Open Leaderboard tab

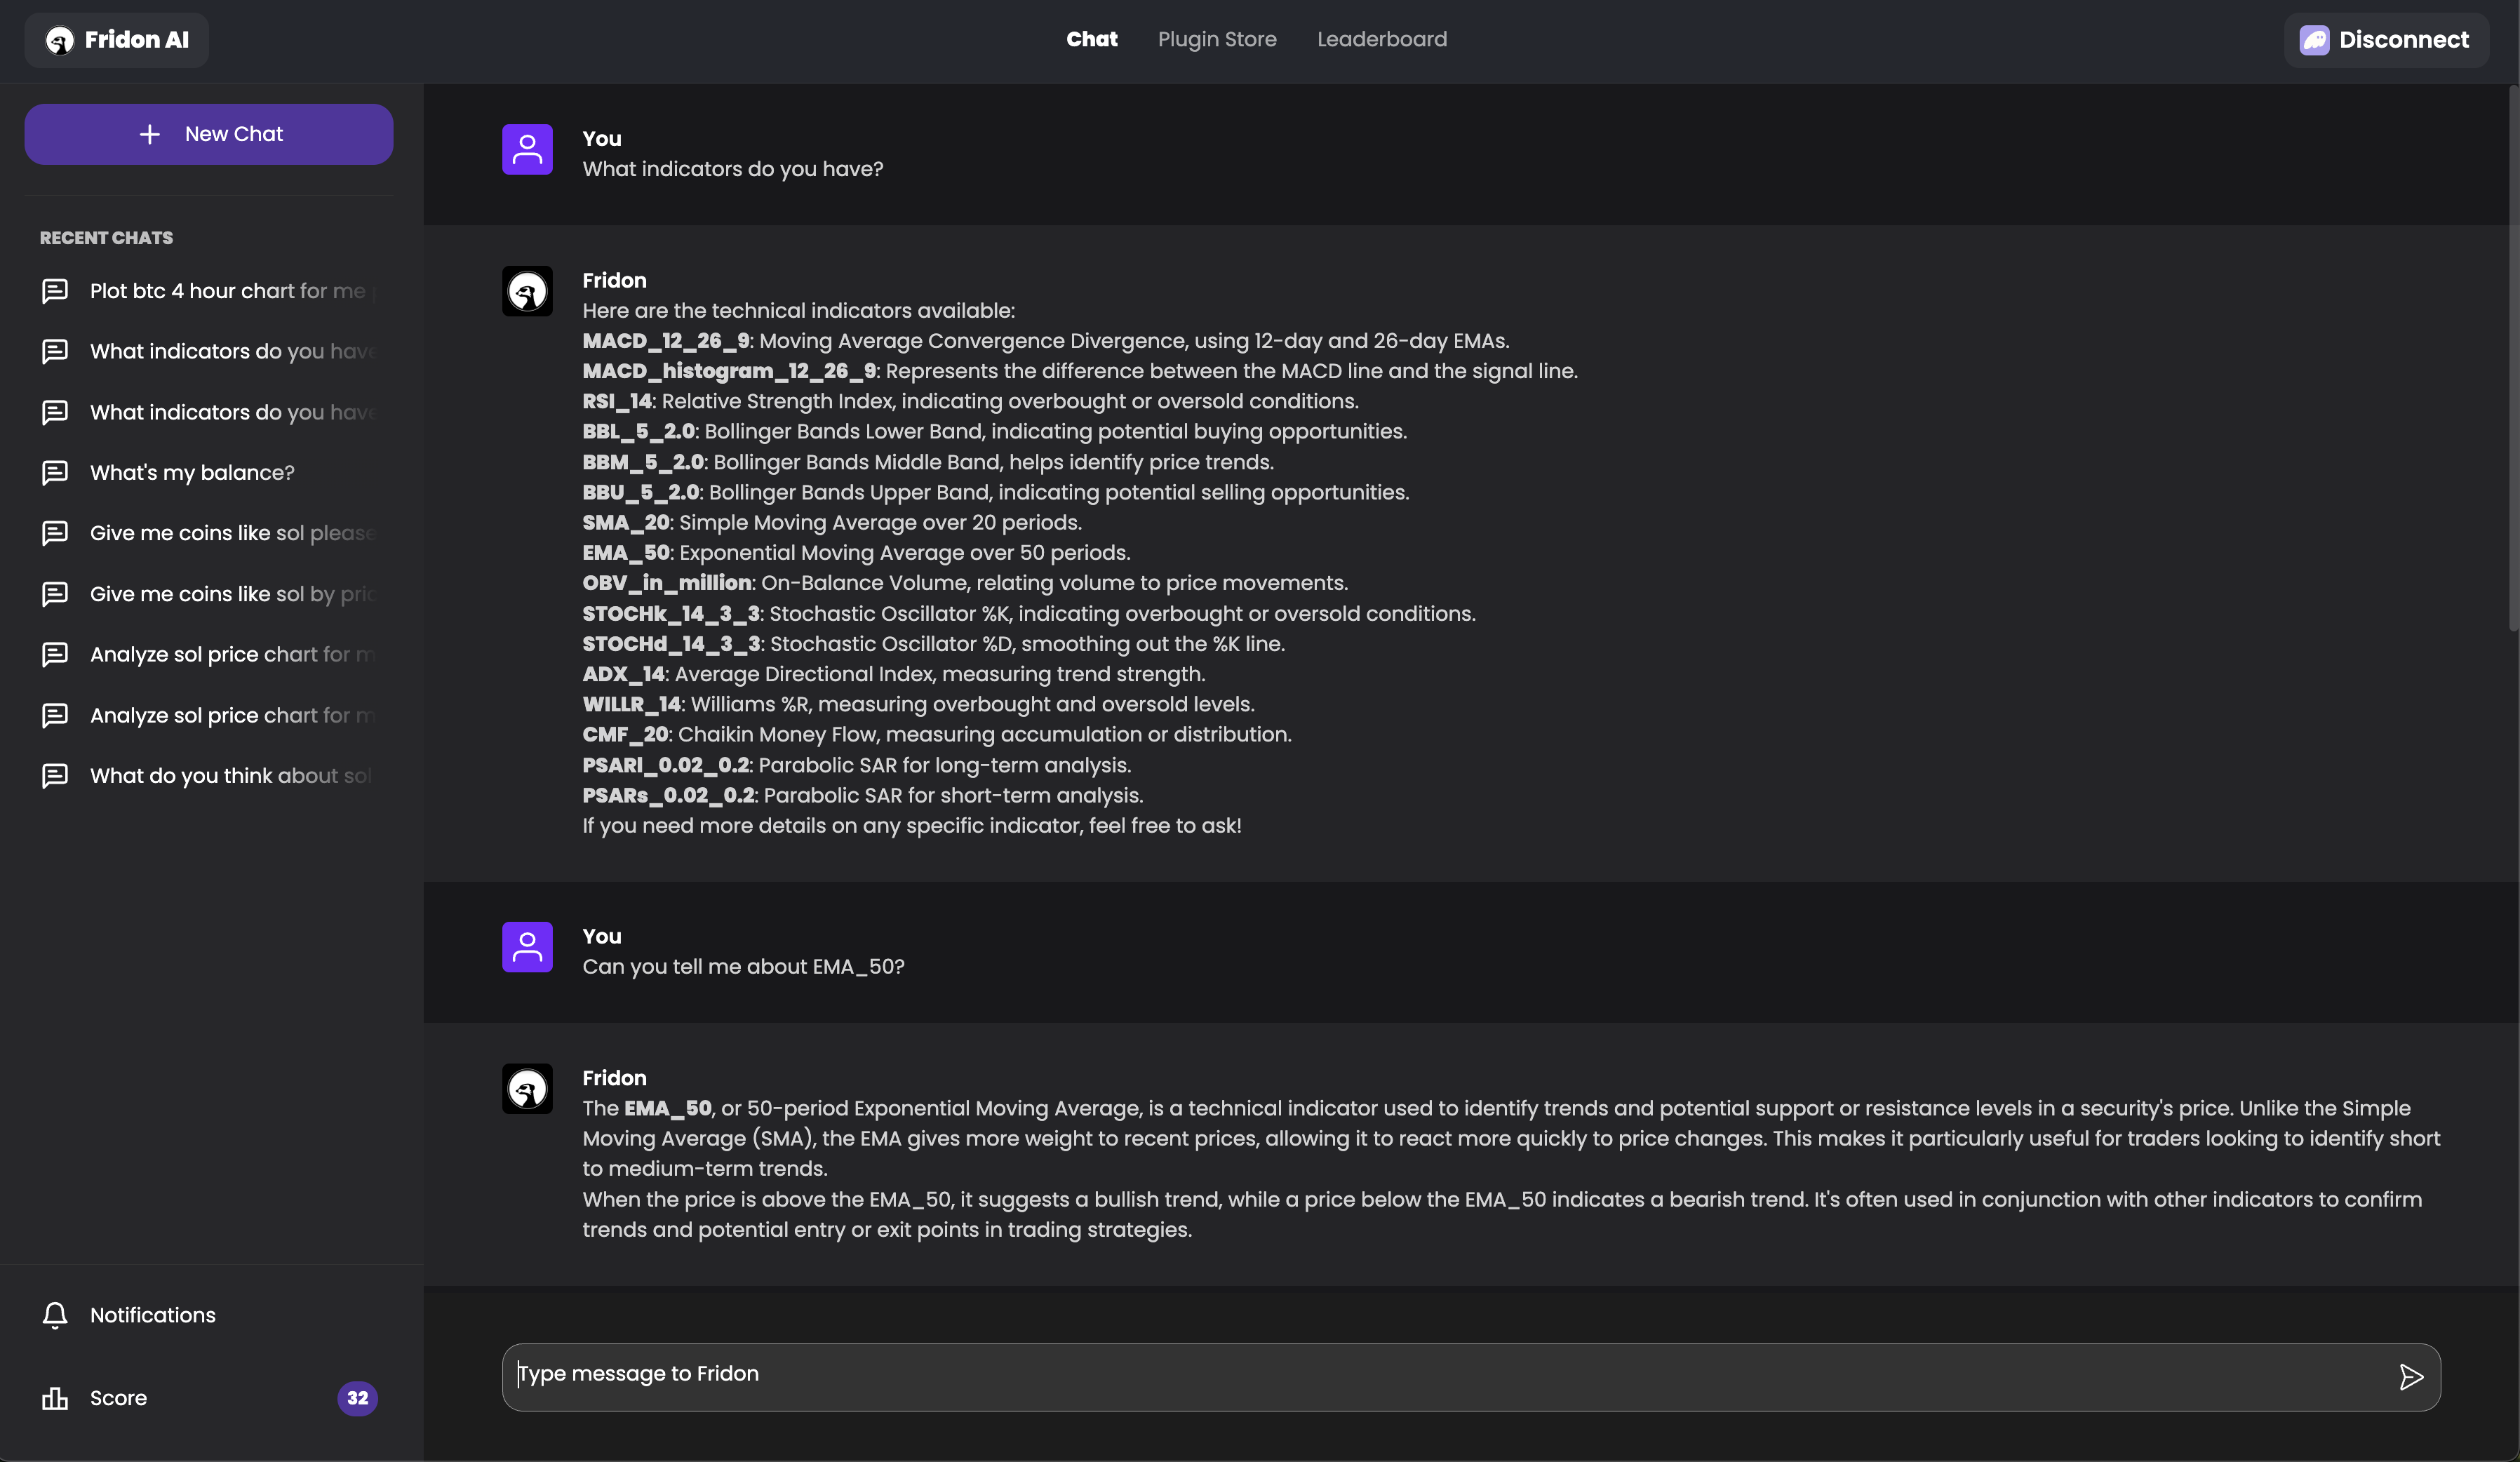click(x=1383, y=40)
